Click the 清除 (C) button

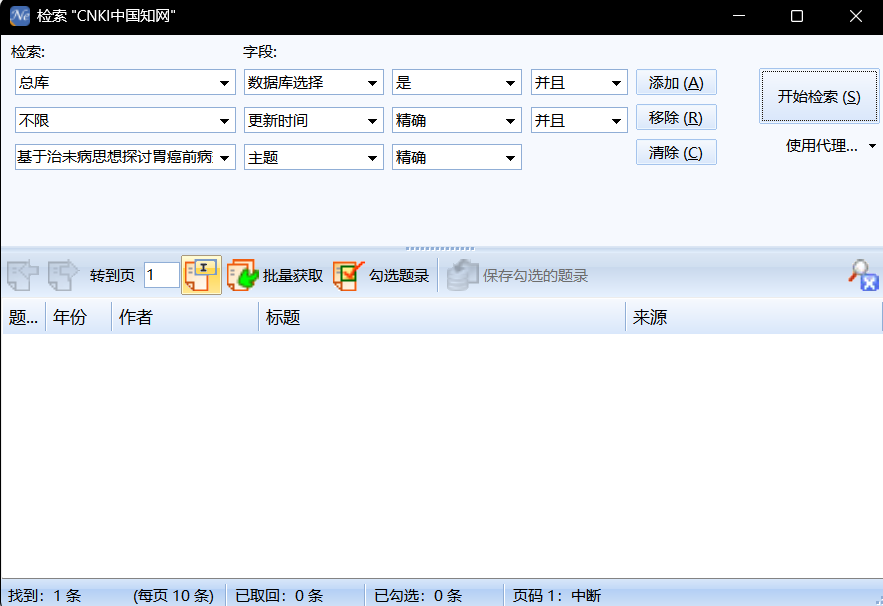coord(676,153)
